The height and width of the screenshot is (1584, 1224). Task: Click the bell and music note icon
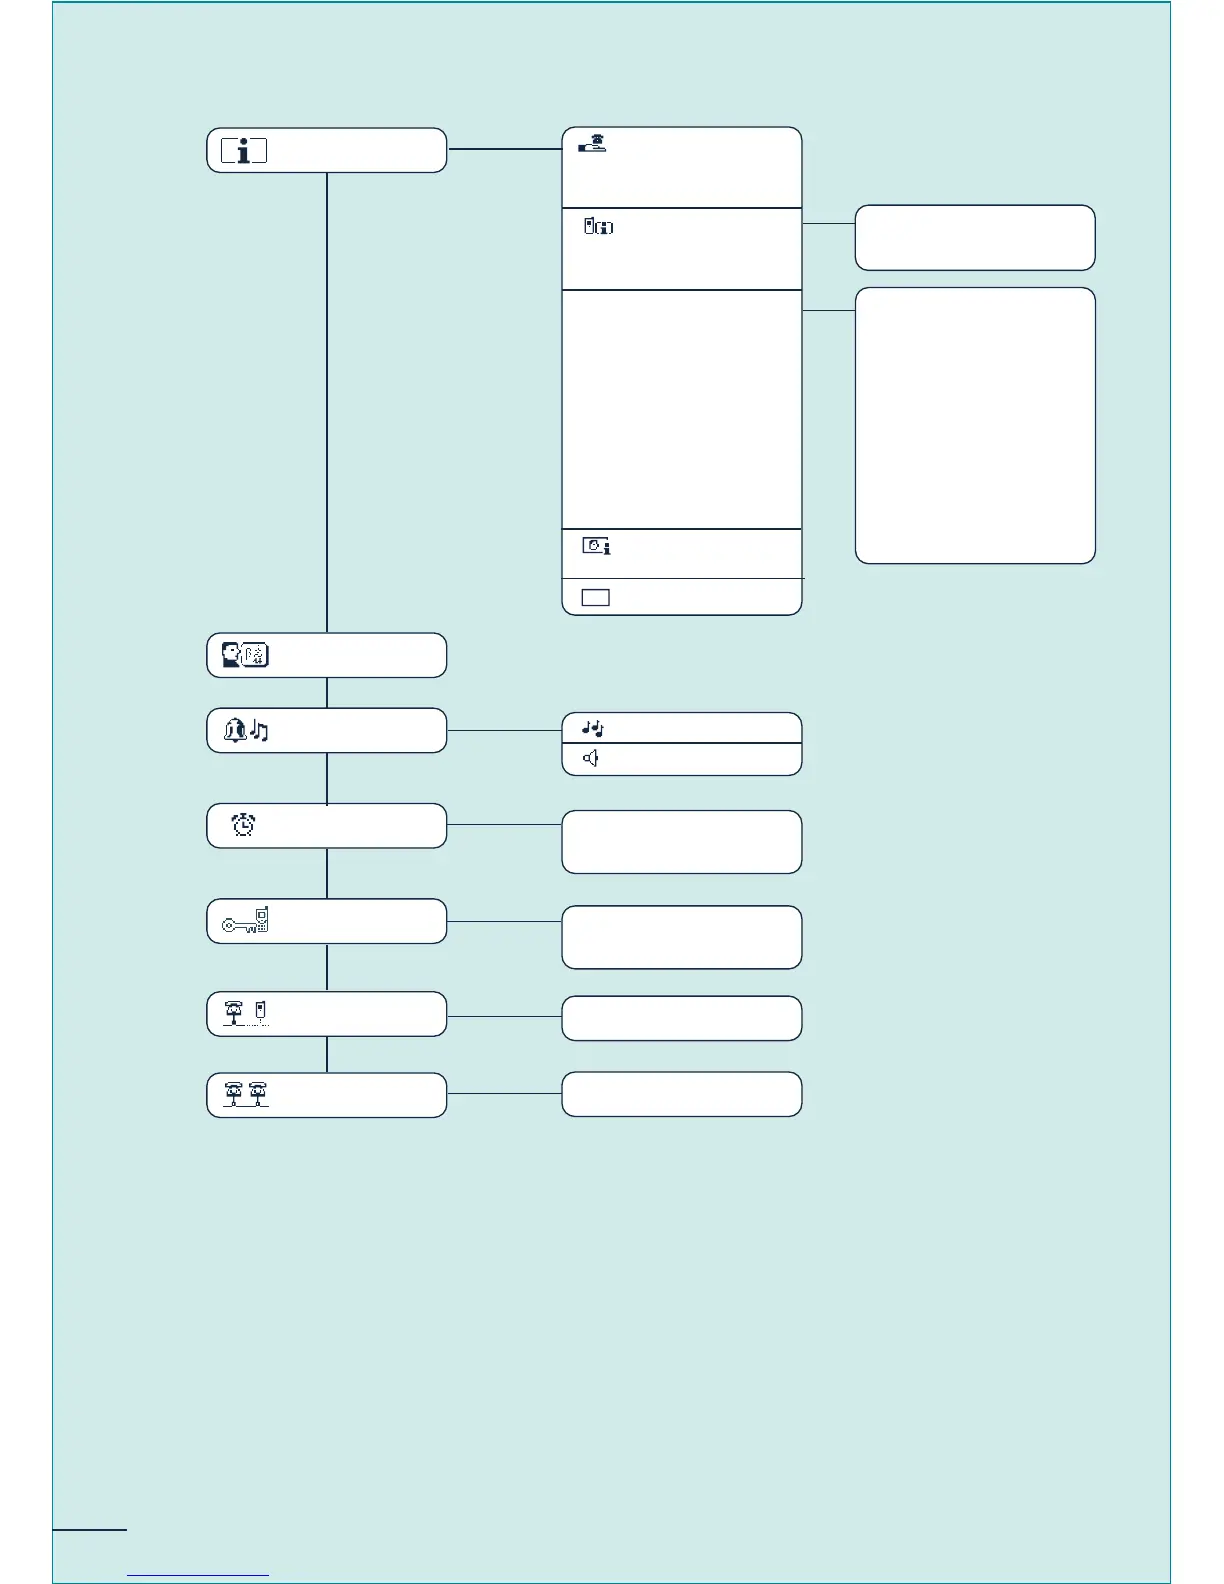tap(246, 731)
